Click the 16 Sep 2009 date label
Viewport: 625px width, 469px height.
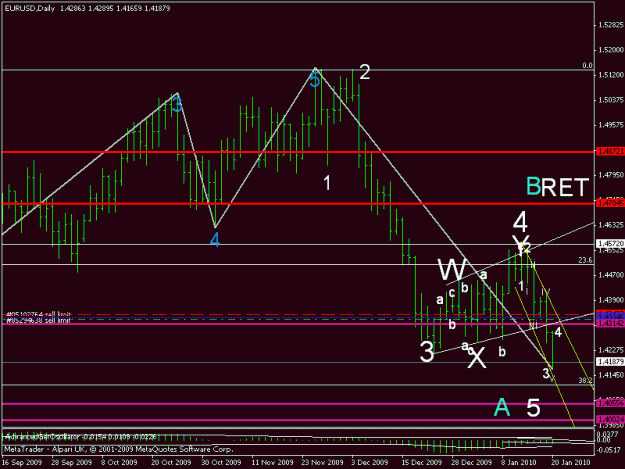22,462
